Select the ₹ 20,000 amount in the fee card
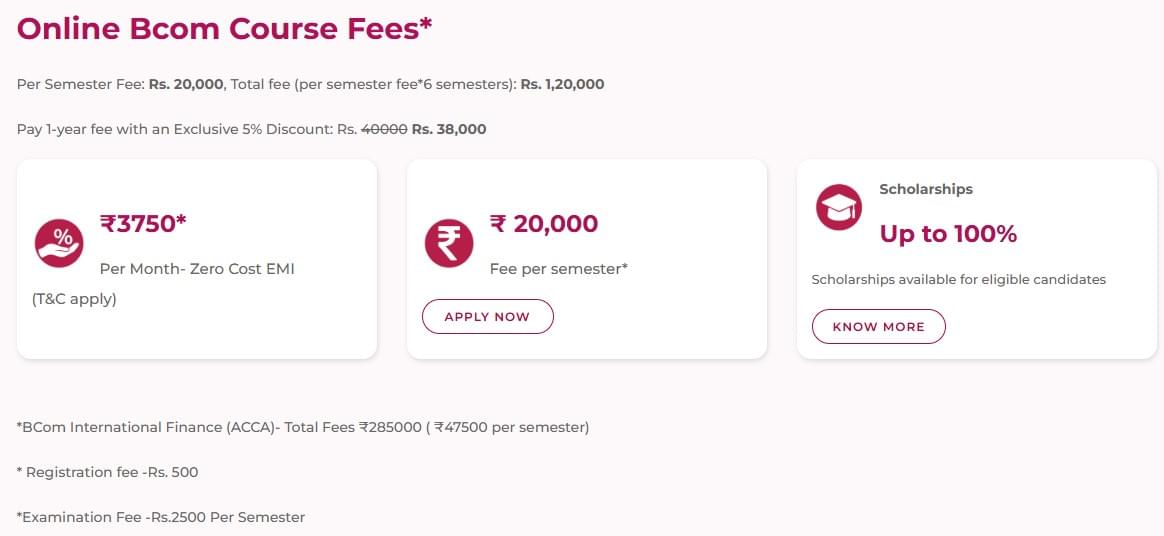 tap(543, 223)
